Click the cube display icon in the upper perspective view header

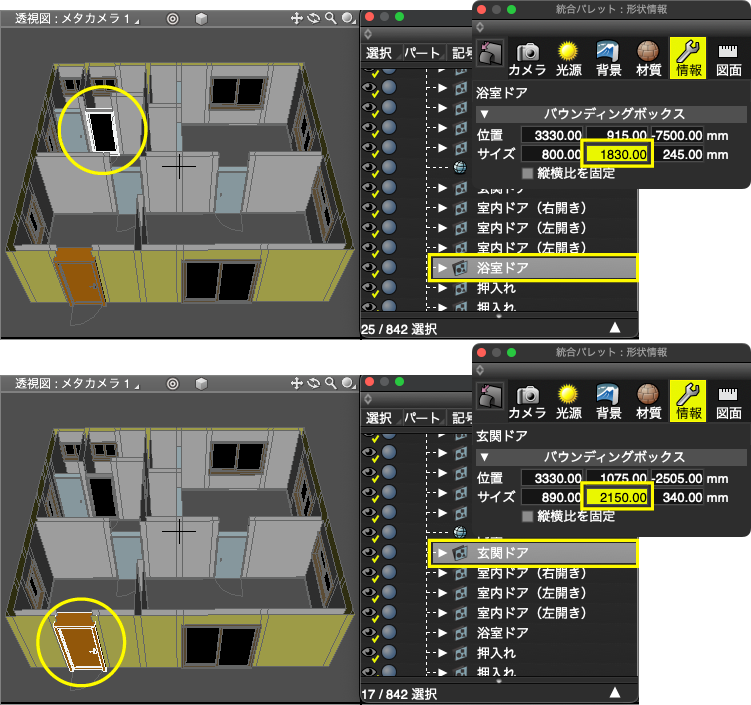[x=202, y=19]
